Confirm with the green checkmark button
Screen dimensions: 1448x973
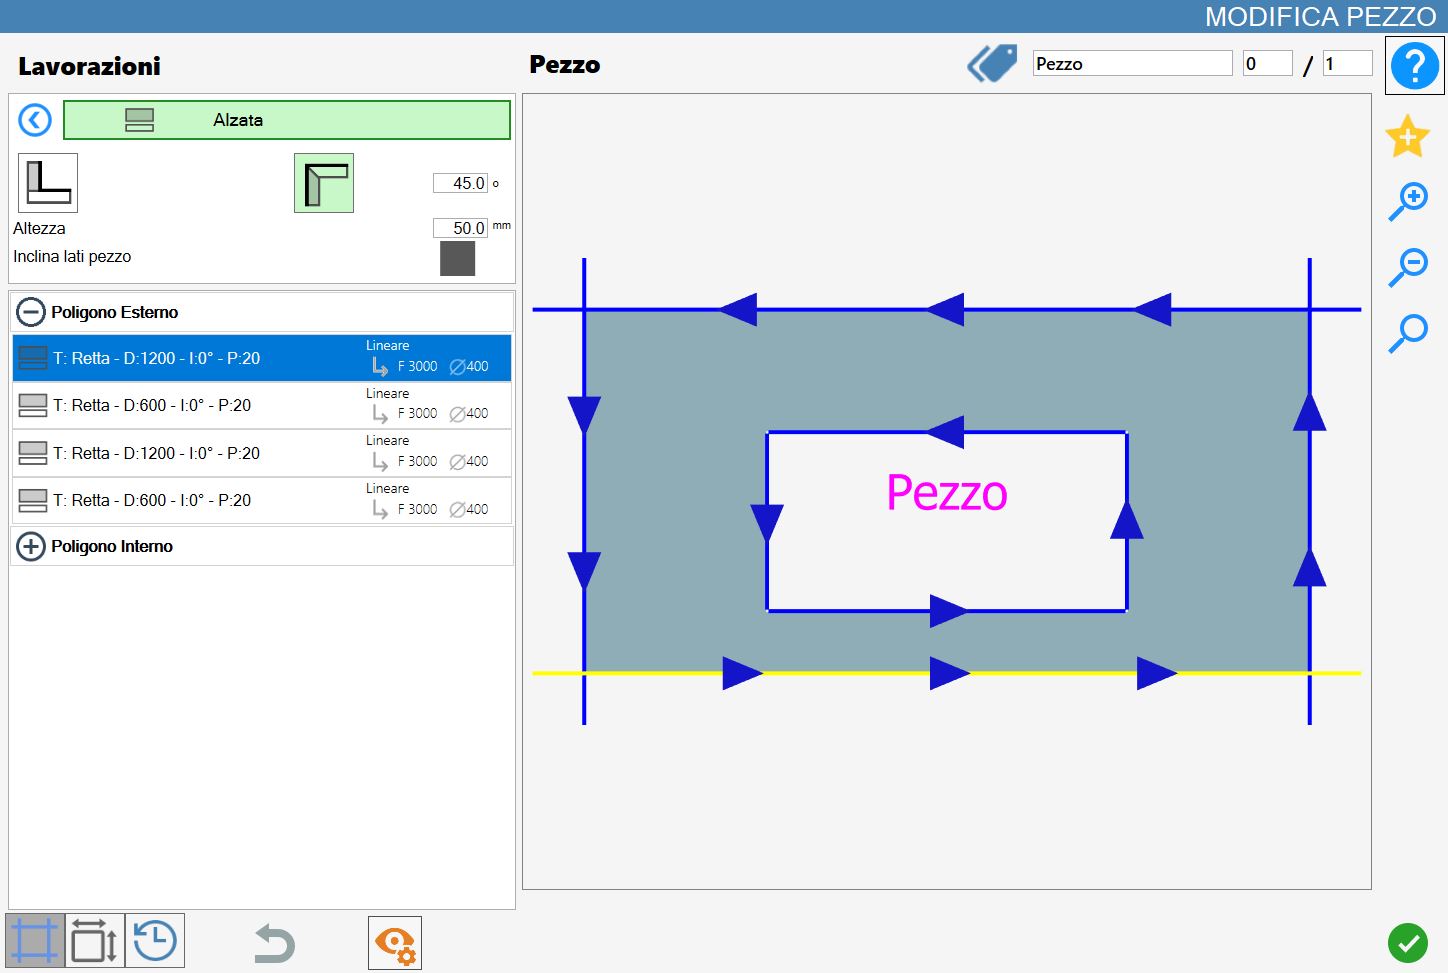coord(1408,942)
